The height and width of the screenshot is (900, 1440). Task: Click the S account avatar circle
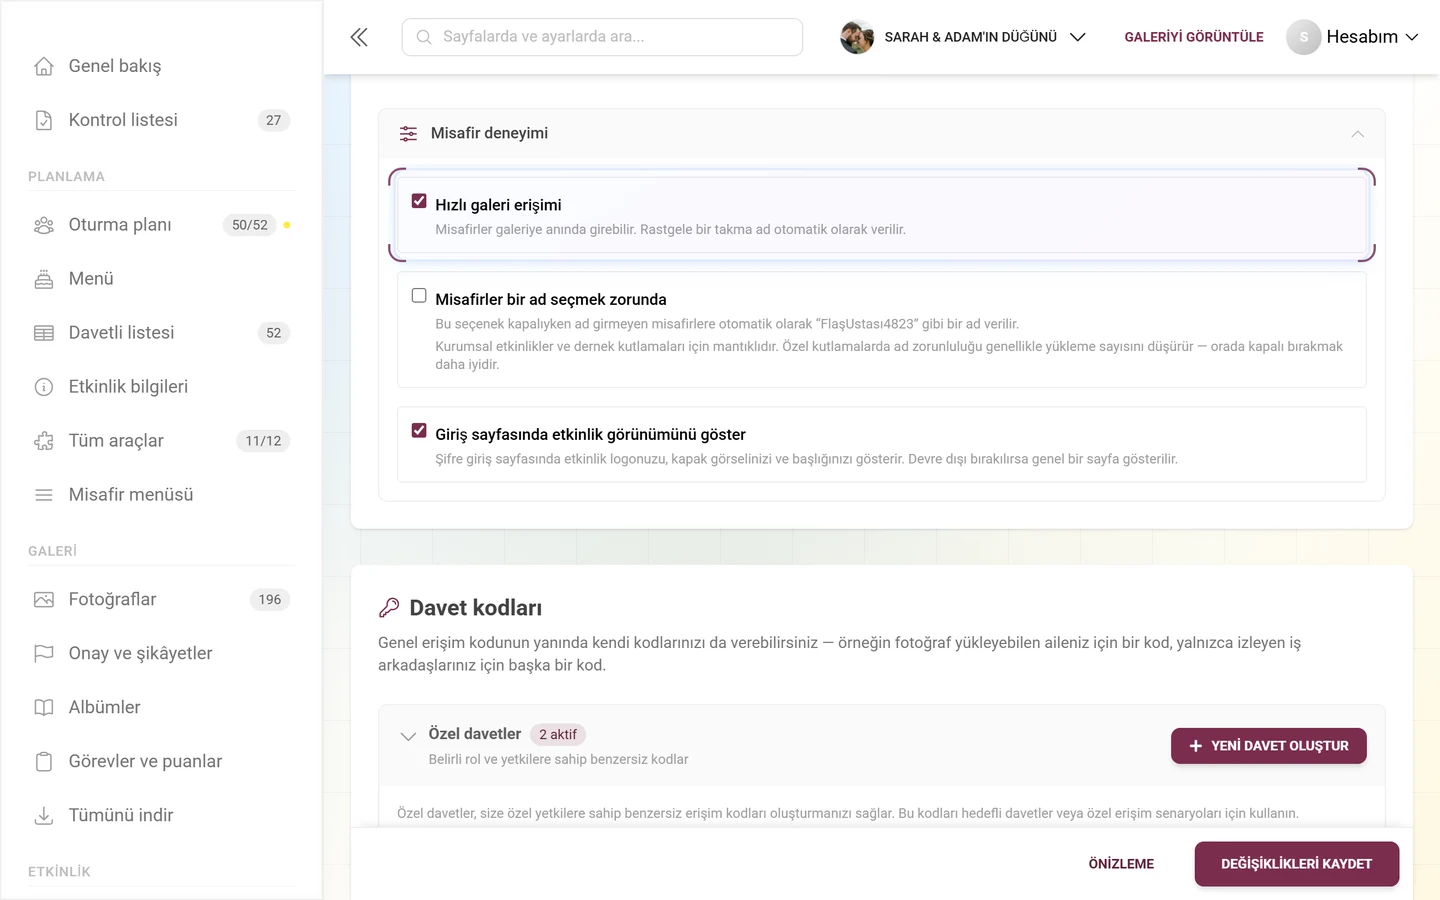pos(1304,37)
